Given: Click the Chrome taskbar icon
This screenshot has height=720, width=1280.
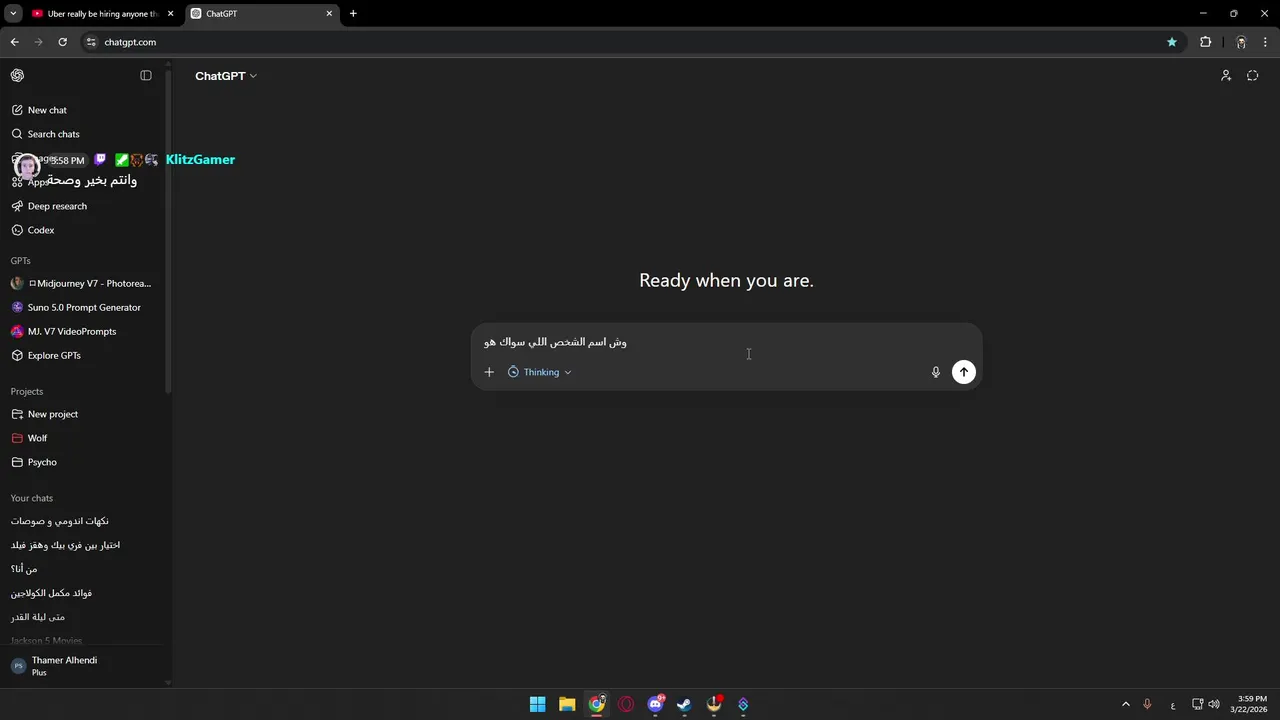Looking at the screenshot, I should 597,704.
